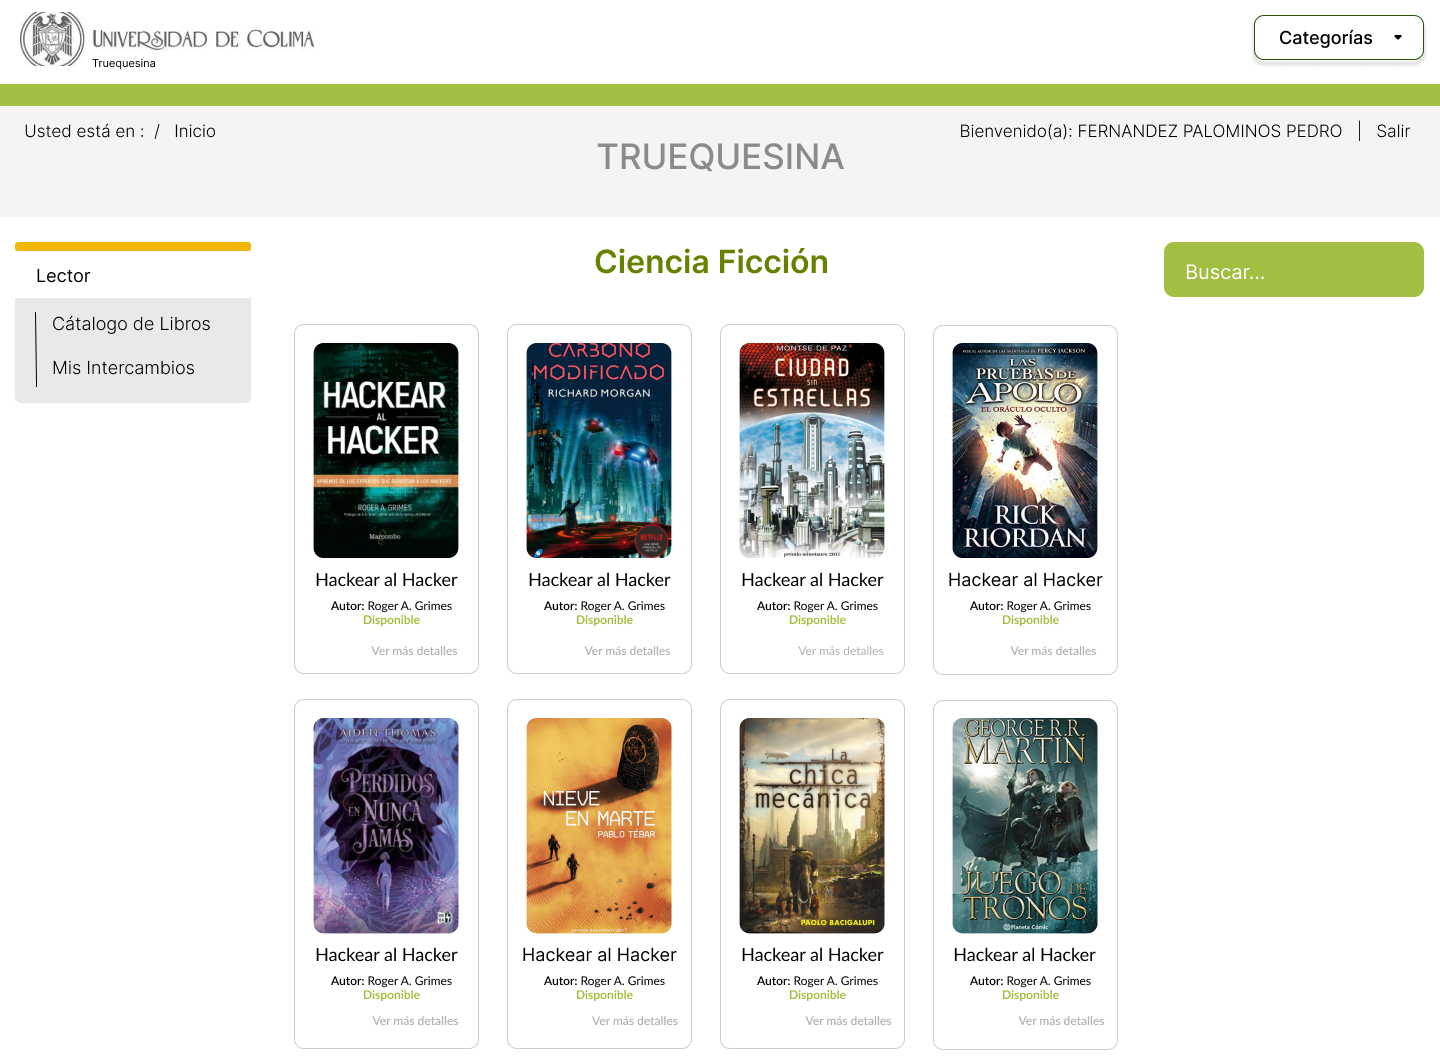The image size is (1440, 1060).
Task: Open Mis Intercambios in sidebar
Action: point(123,368)
